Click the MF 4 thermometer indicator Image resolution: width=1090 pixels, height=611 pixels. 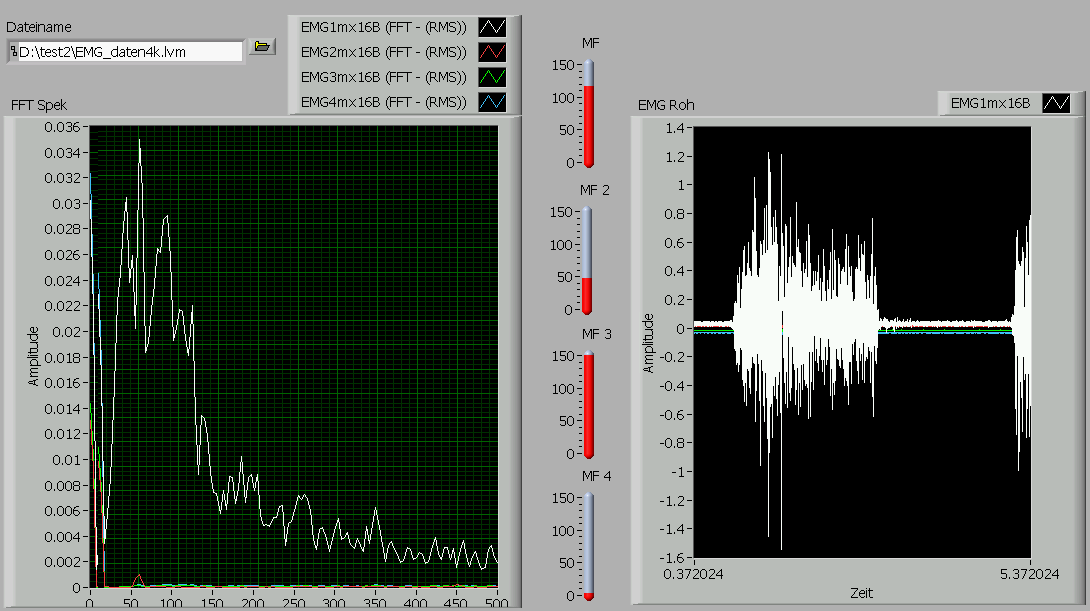[588, 547]
